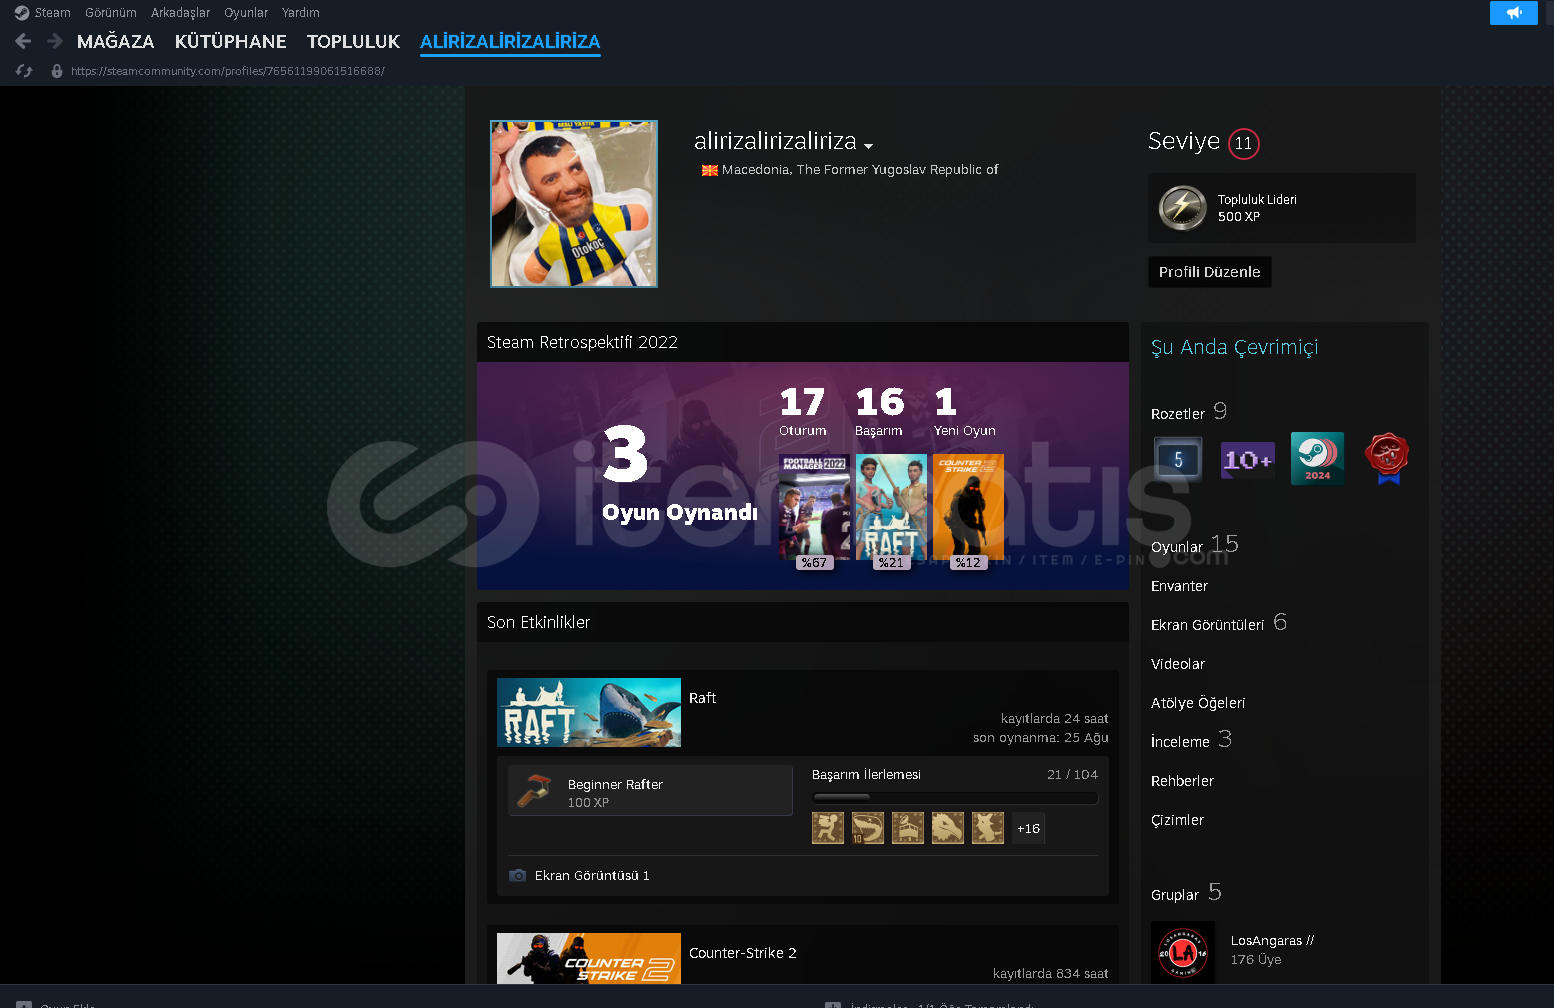Open the purple 10+ games badge
This screenshot has height=1008, width=1554.
point(1248,459)
